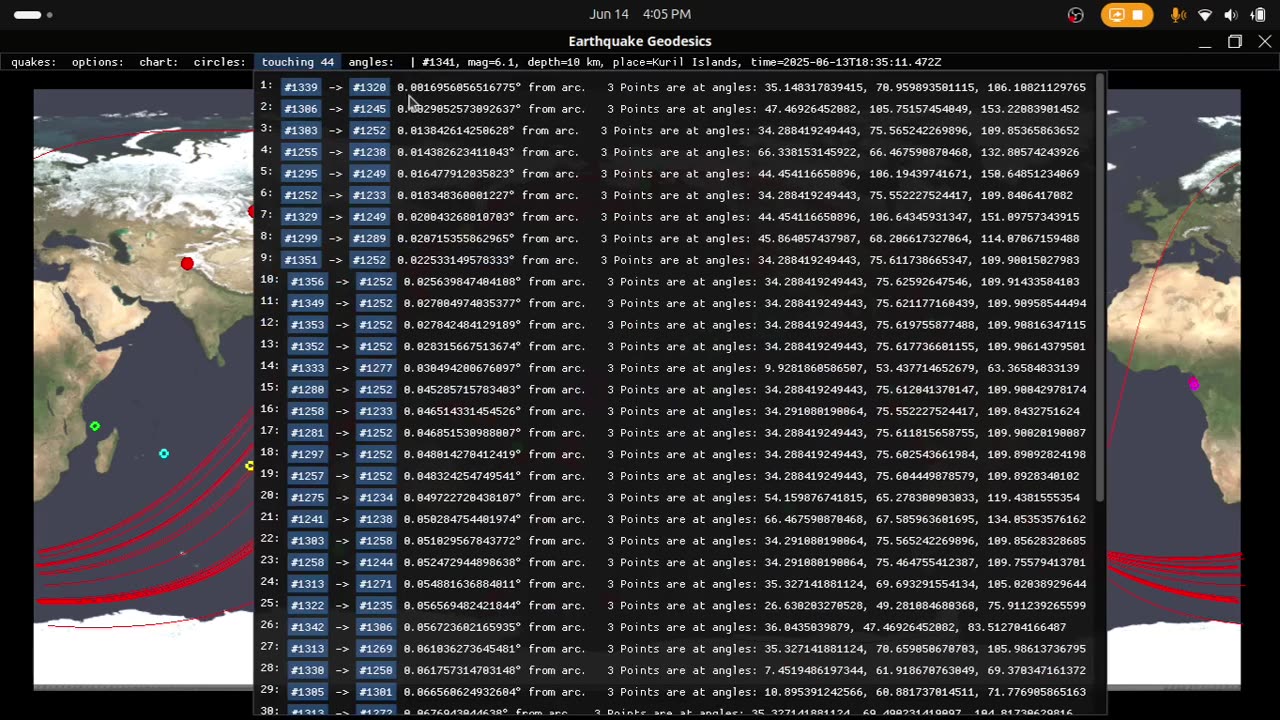The image size is (1280, 720).
Task: Open quake link #1352 in row 13
Action: point(307,347)
